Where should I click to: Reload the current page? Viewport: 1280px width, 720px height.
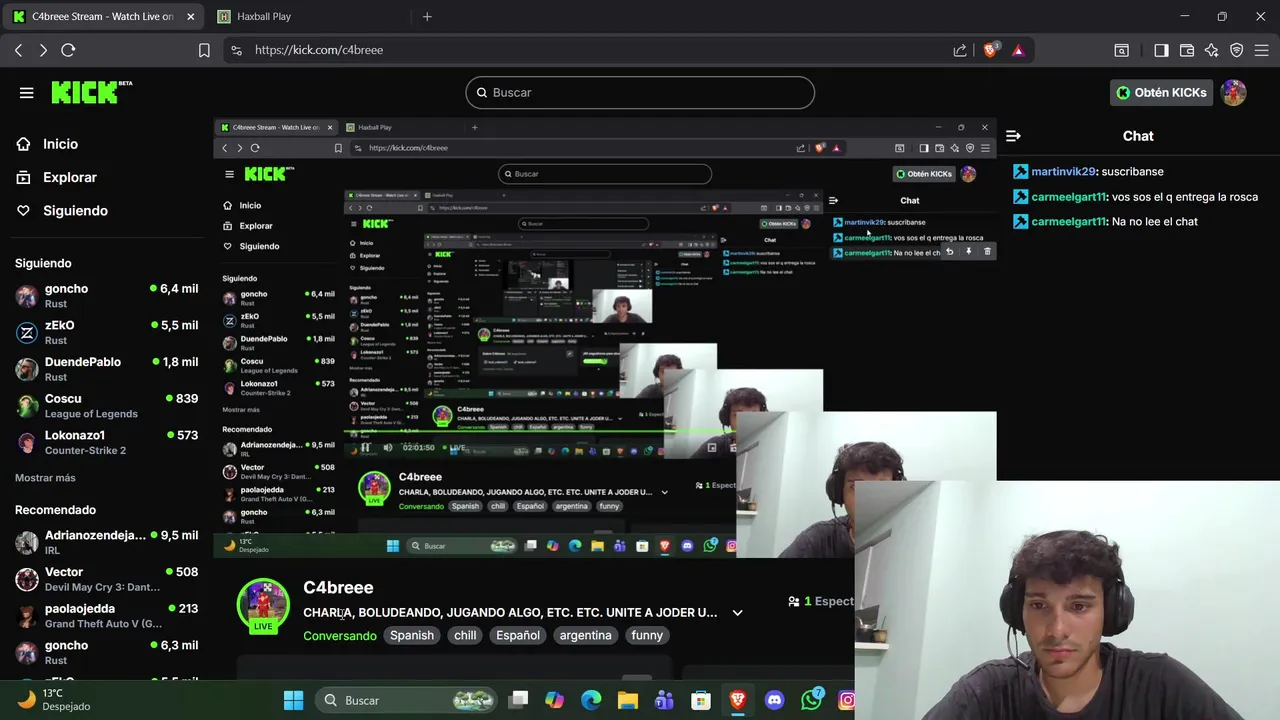[68, 50]
